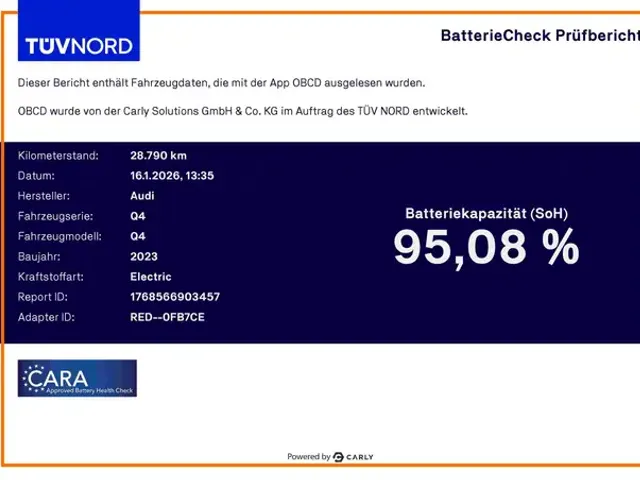
Task: Click the CARA Approved Battery Health Check badge
Action: click(x=77, y=379)
